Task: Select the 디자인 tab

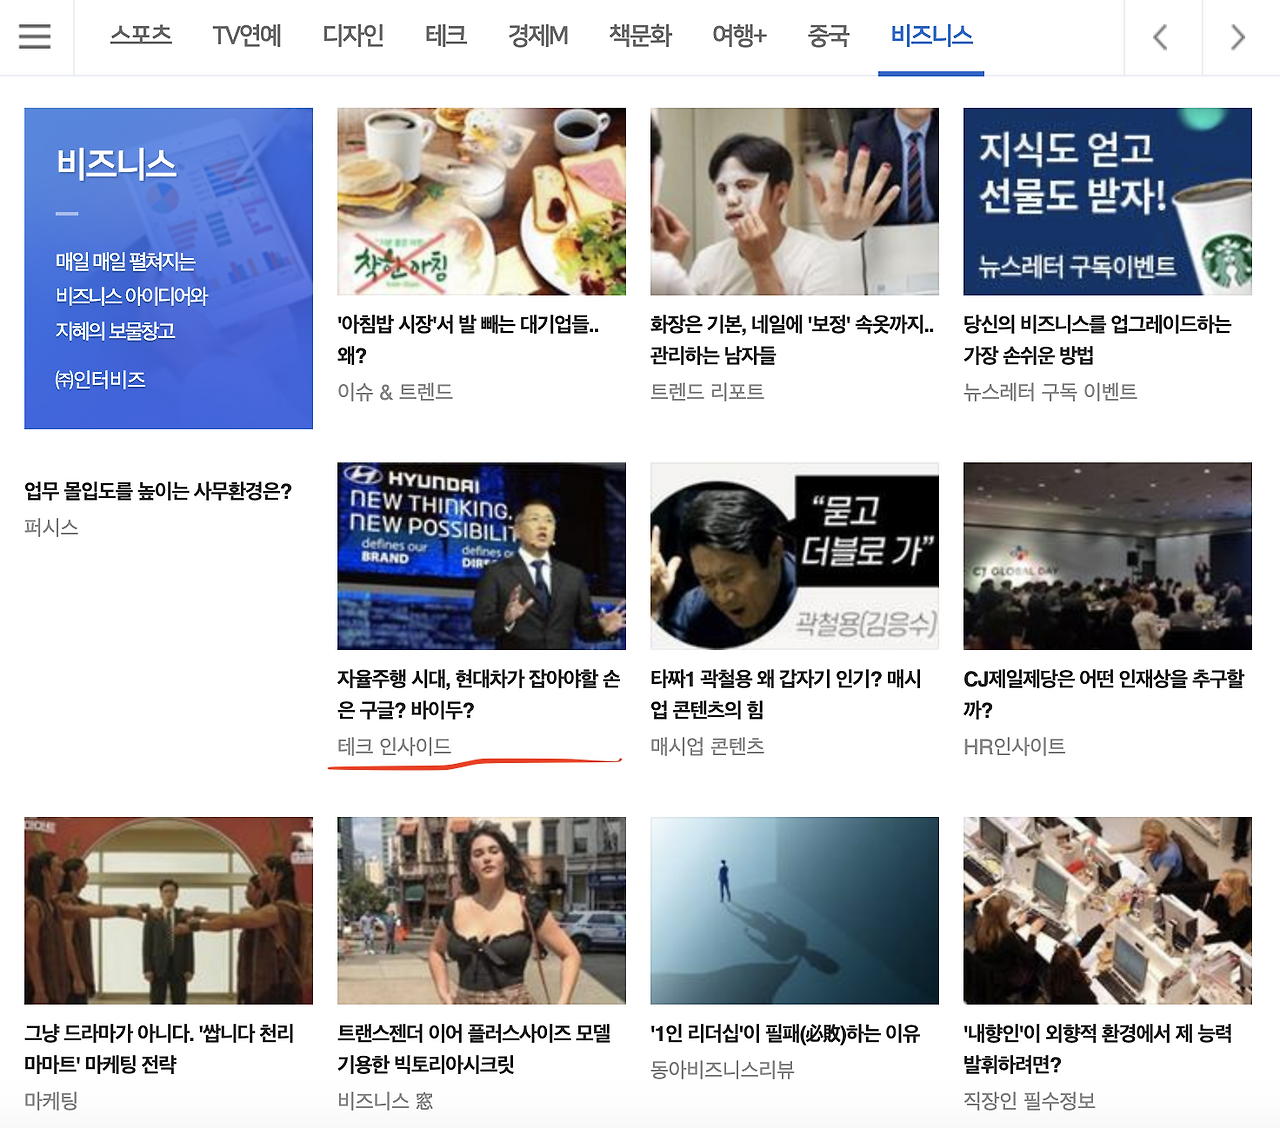Action: click(x=353, y=35)
